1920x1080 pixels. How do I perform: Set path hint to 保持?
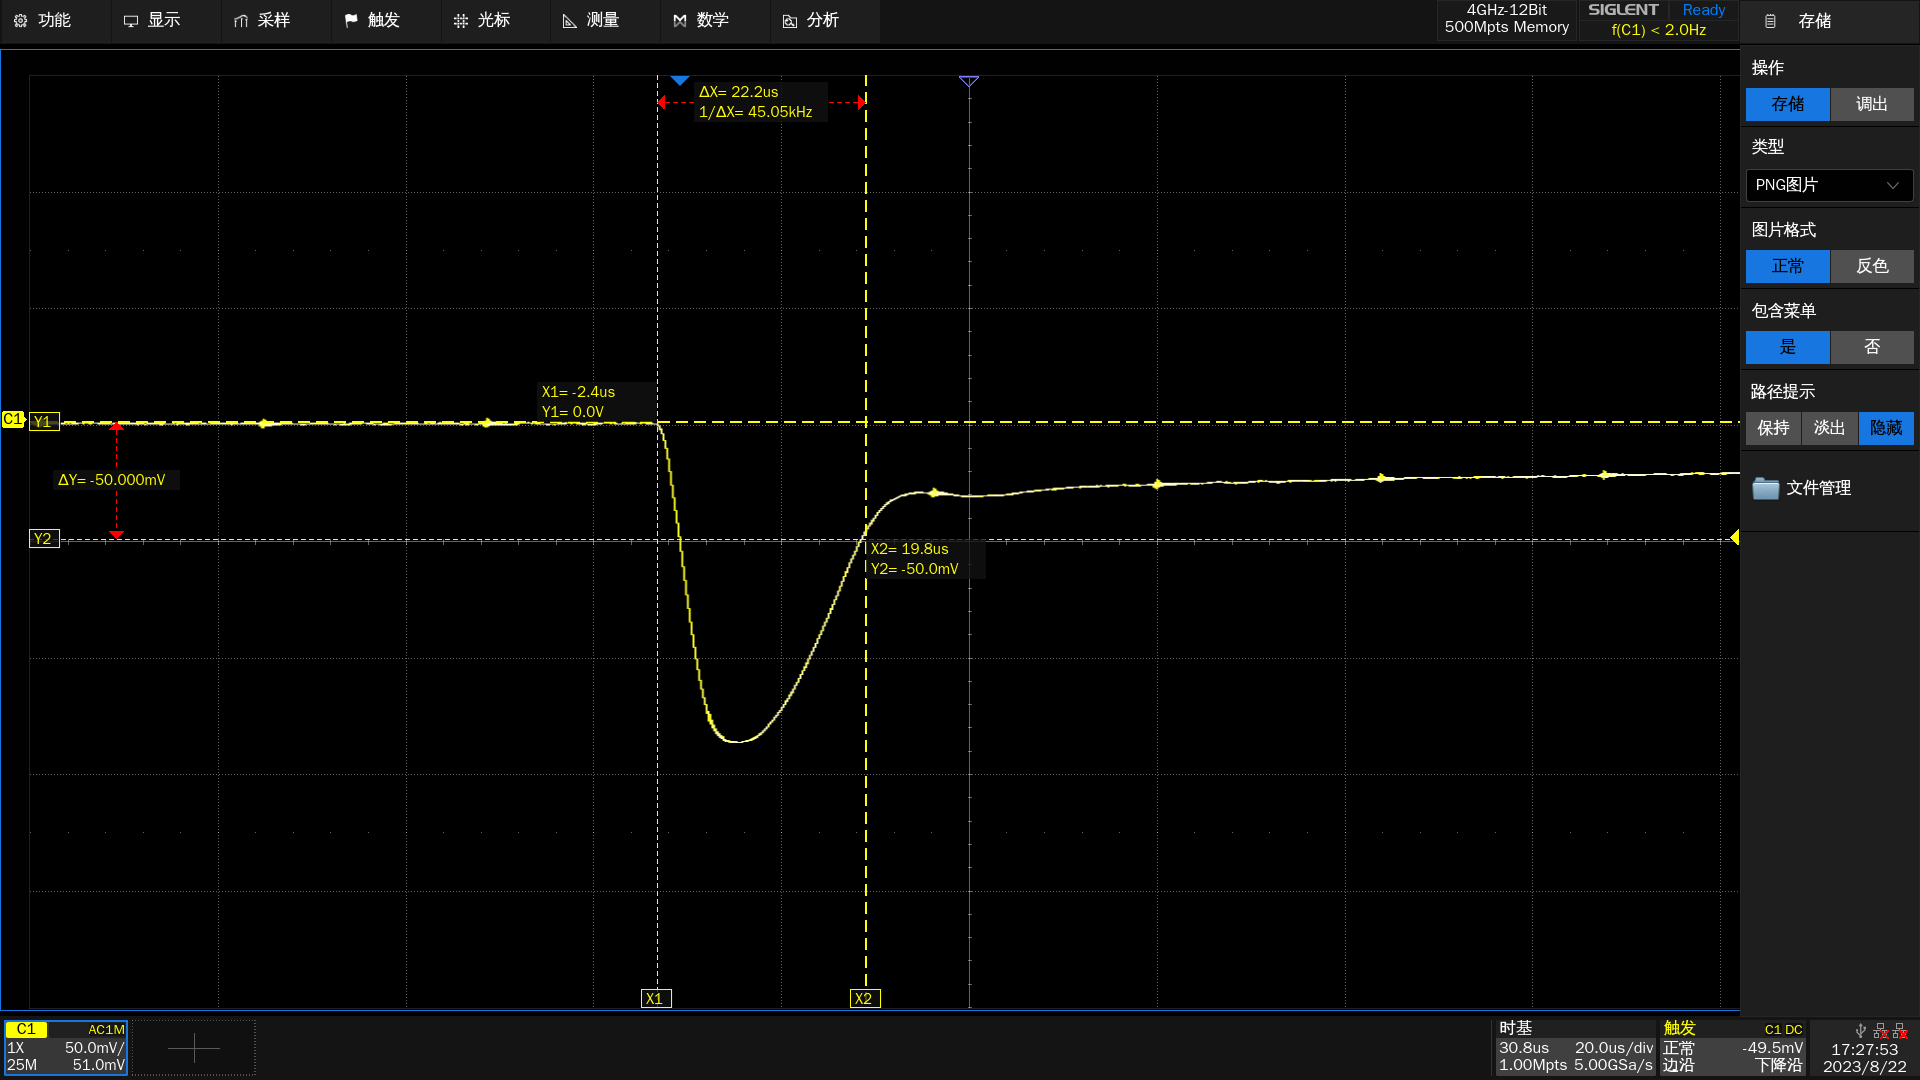pos(1773,428)
